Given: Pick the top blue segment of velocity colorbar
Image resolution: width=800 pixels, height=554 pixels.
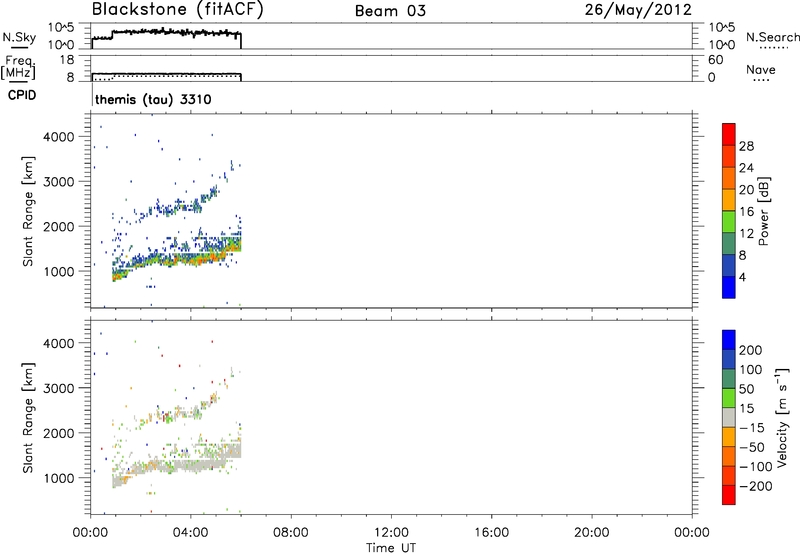Looking at the screenshot, I should click(729, 340).
